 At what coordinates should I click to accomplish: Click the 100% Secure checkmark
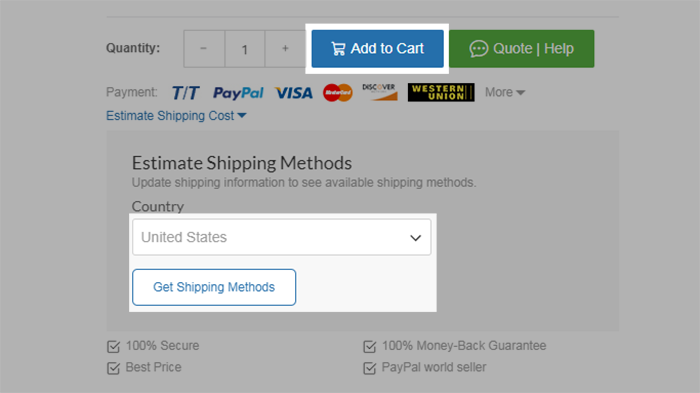[x=113, y=347]
